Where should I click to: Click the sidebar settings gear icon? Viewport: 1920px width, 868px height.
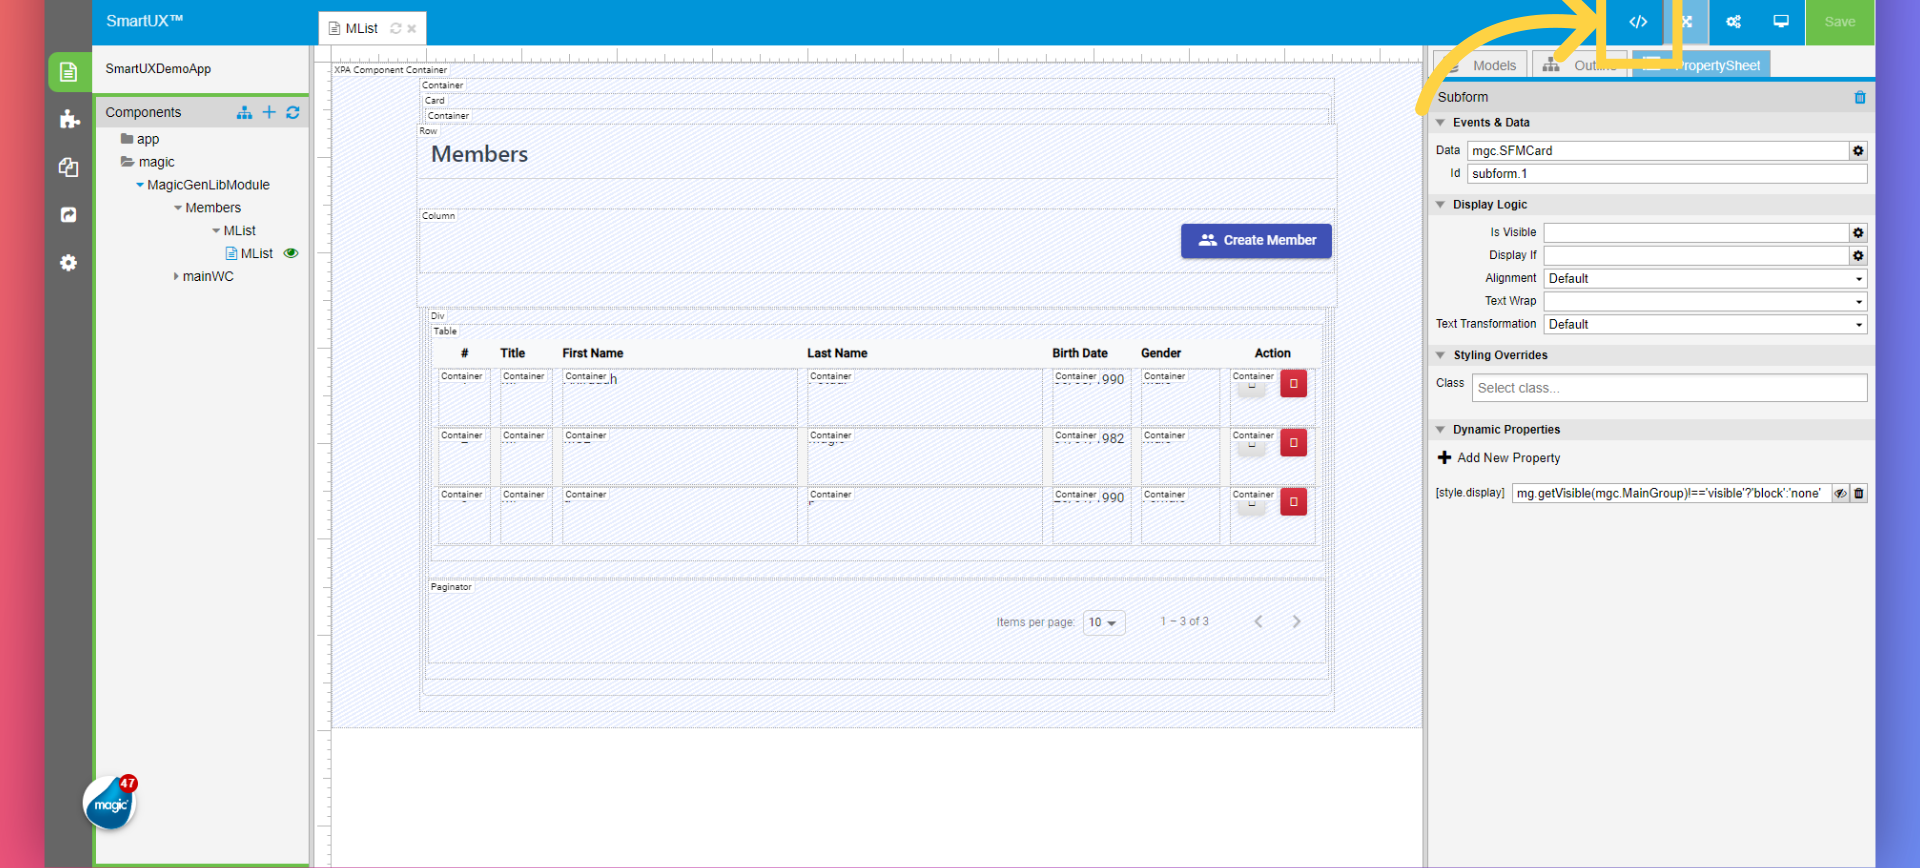click(x=68, y=263)
